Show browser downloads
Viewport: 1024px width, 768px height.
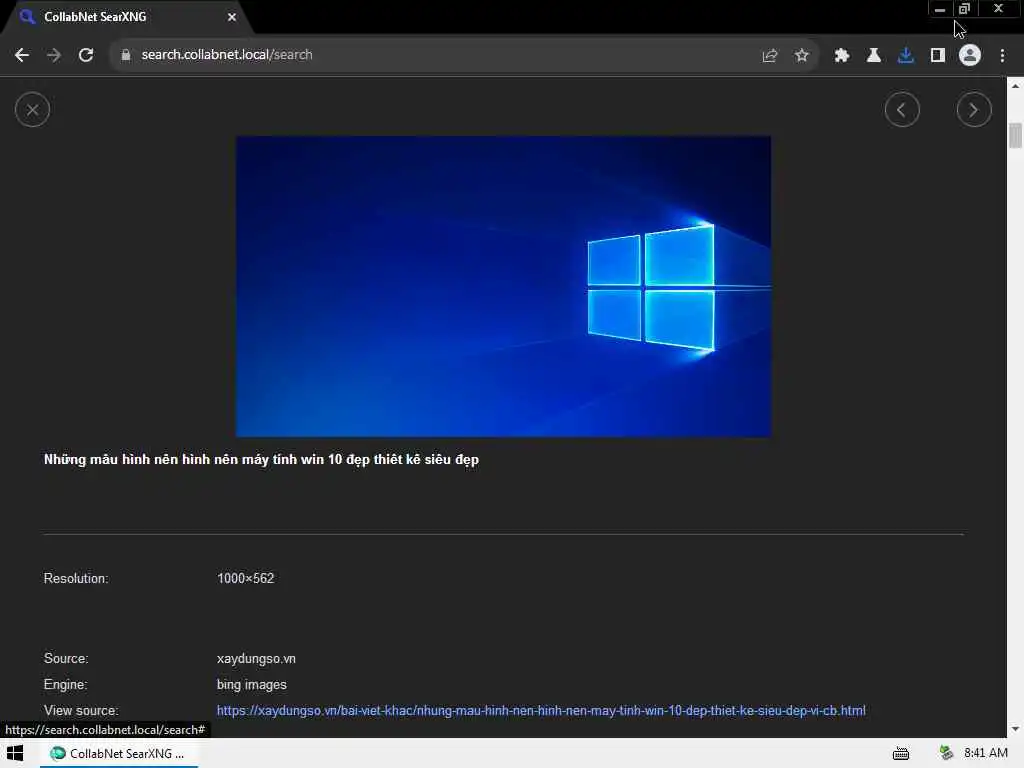tap(905, 56)
